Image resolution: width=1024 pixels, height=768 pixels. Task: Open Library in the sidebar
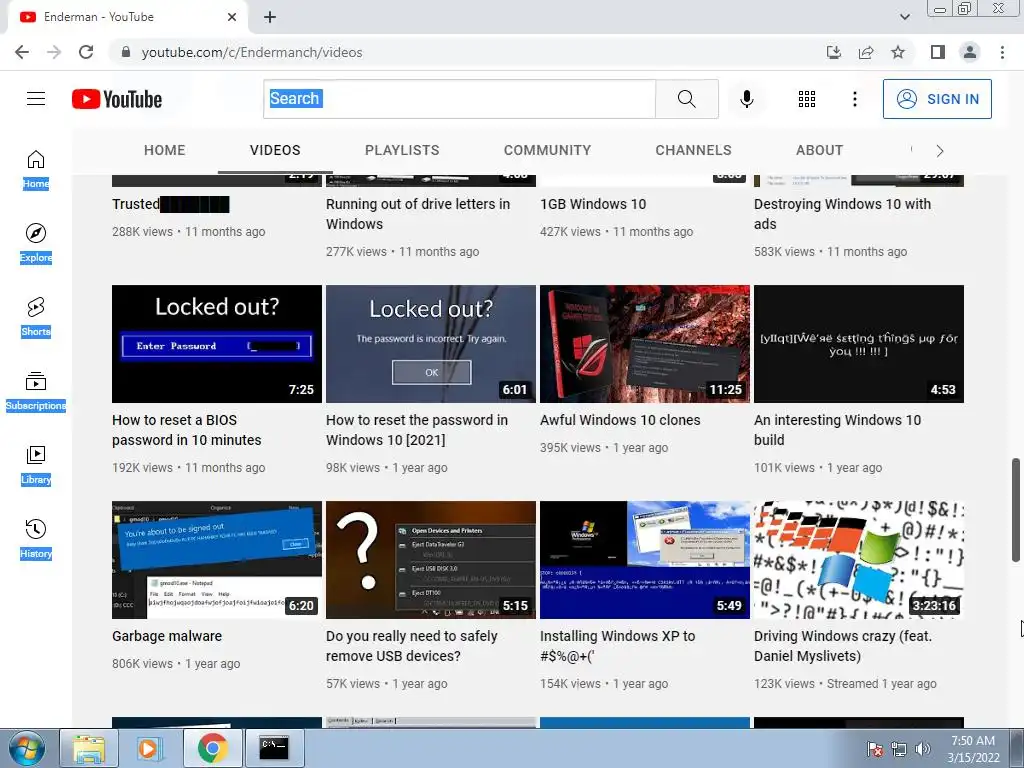coord(36,465)
